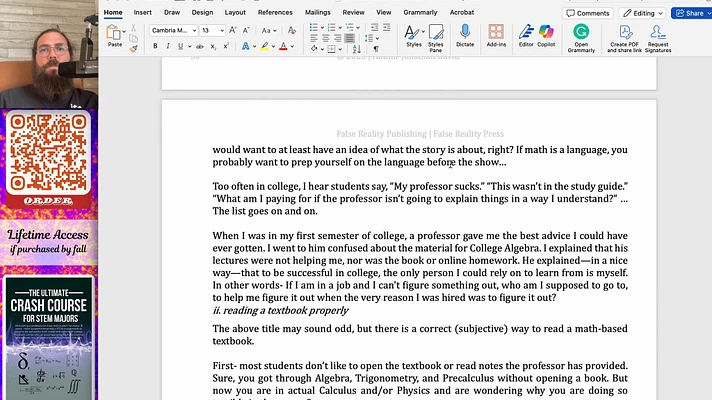Launch Copilot

pyautogui.click(x=546, y=36)
